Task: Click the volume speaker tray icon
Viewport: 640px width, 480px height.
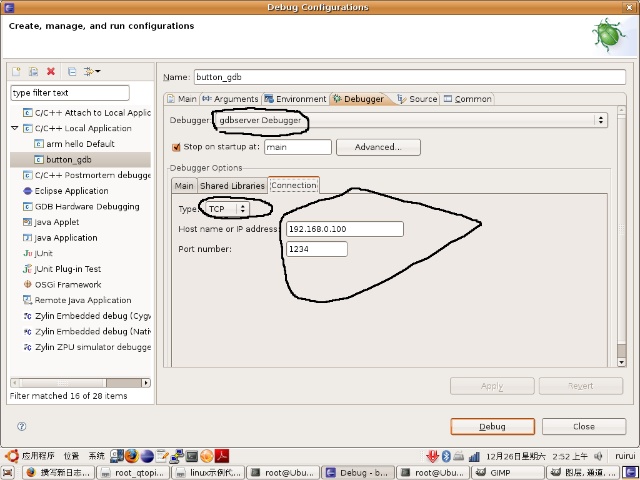Action: [598, 456]
